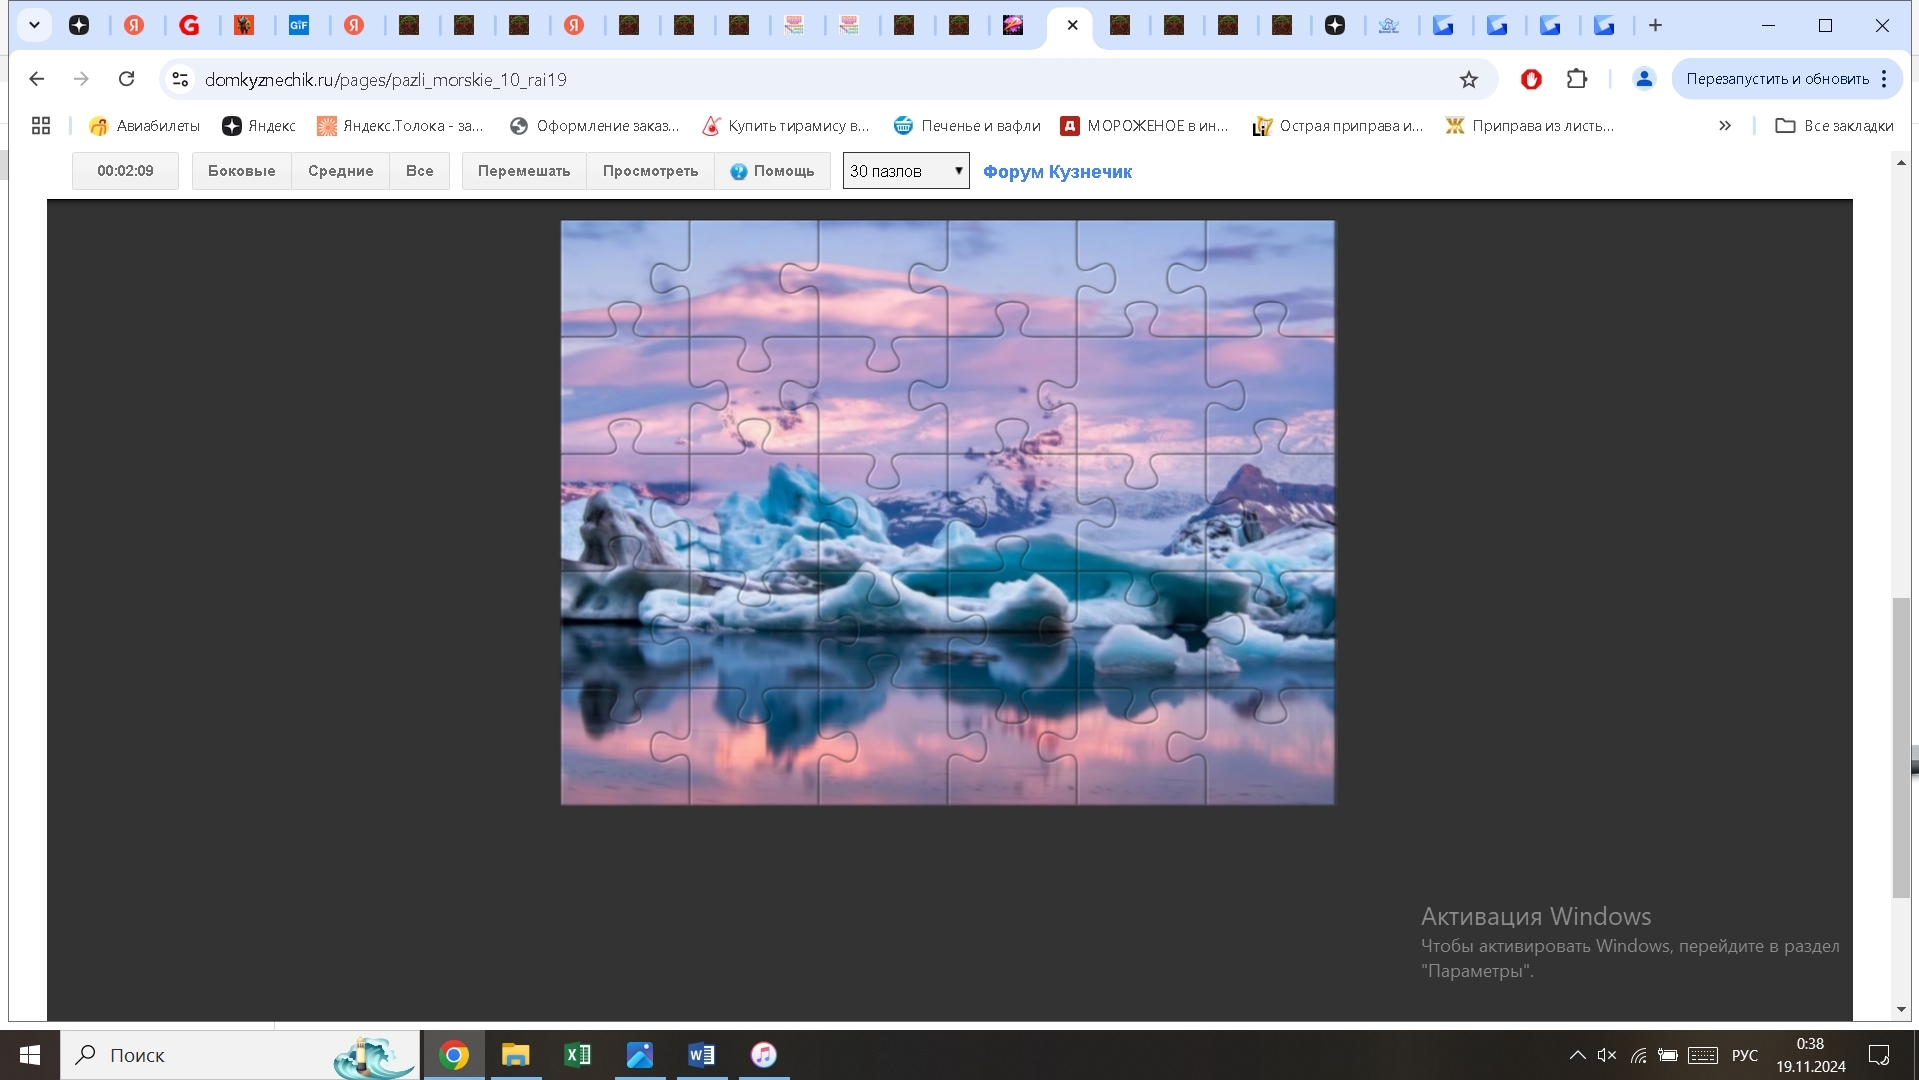The width and height of the screenshot is (1919, 1080).
Task: Open the 'Авиабилеты' bookmark
Action: pyautogui.click(x=145, y=125)
